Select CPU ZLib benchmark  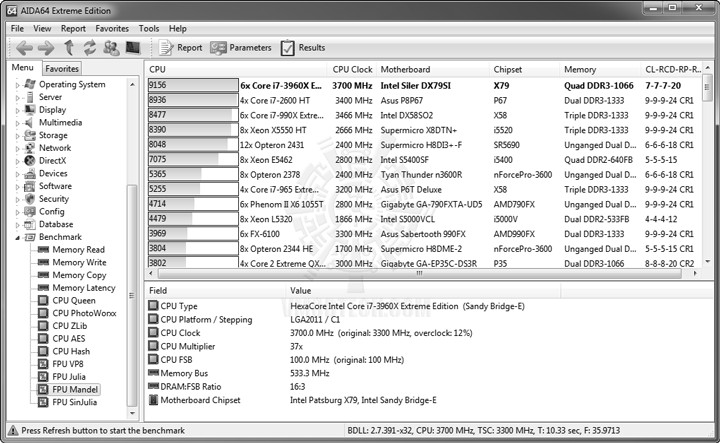click(x=70, y=326)
